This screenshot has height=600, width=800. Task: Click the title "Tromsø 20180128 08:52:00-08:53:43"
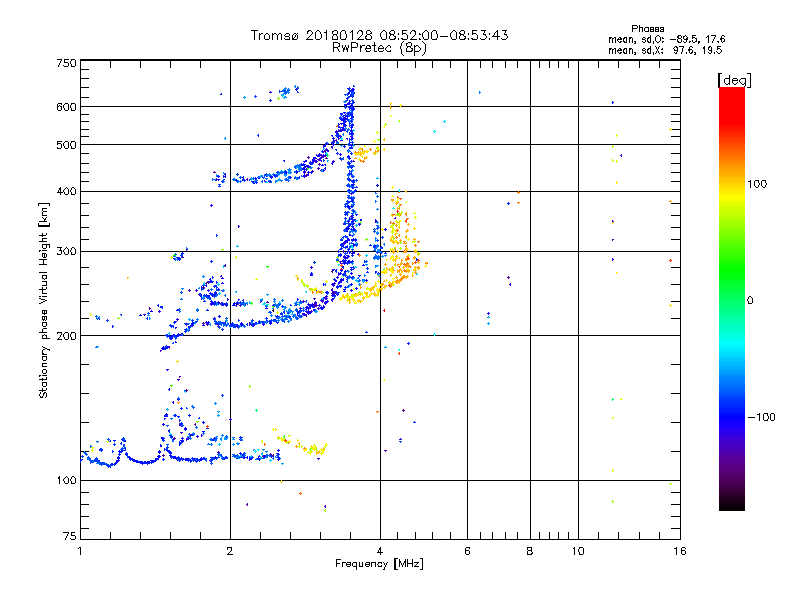(x=379, y=35)
